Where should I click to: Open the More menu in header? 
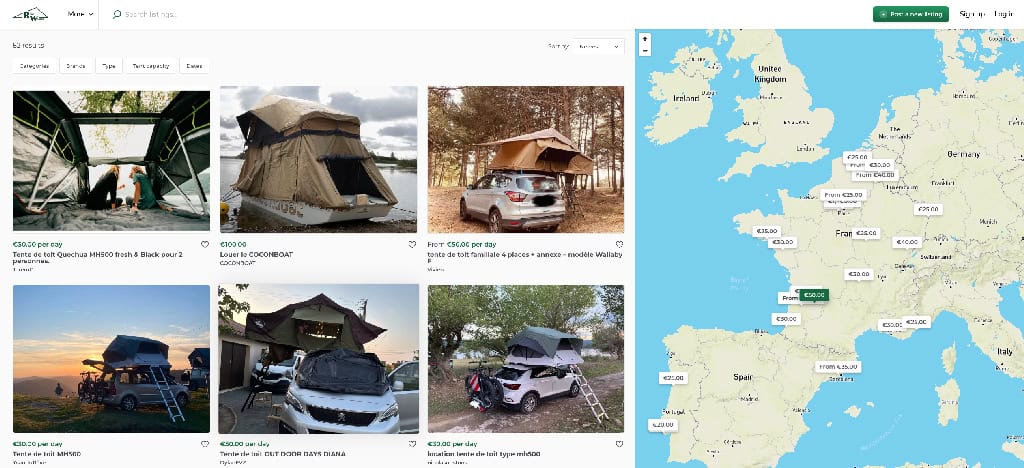[x=80, y=14]
